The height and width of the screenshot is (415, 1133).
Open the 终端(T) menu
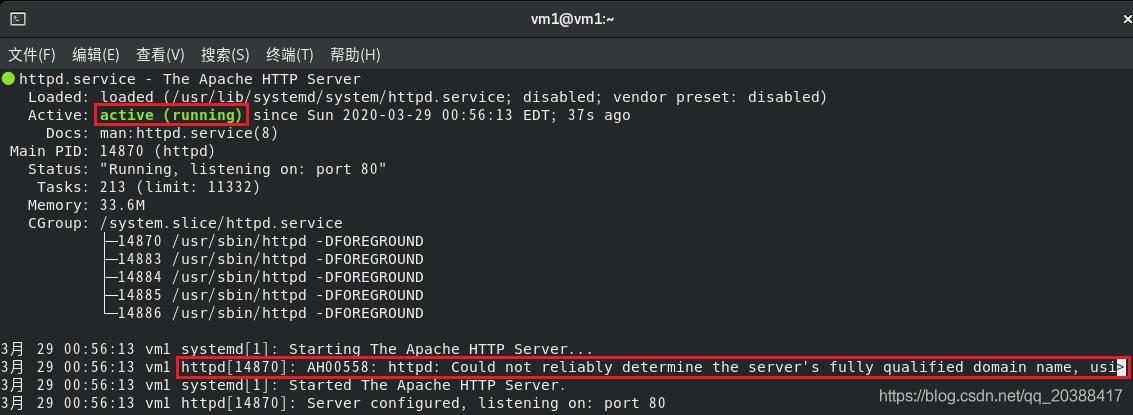(290, 55)
